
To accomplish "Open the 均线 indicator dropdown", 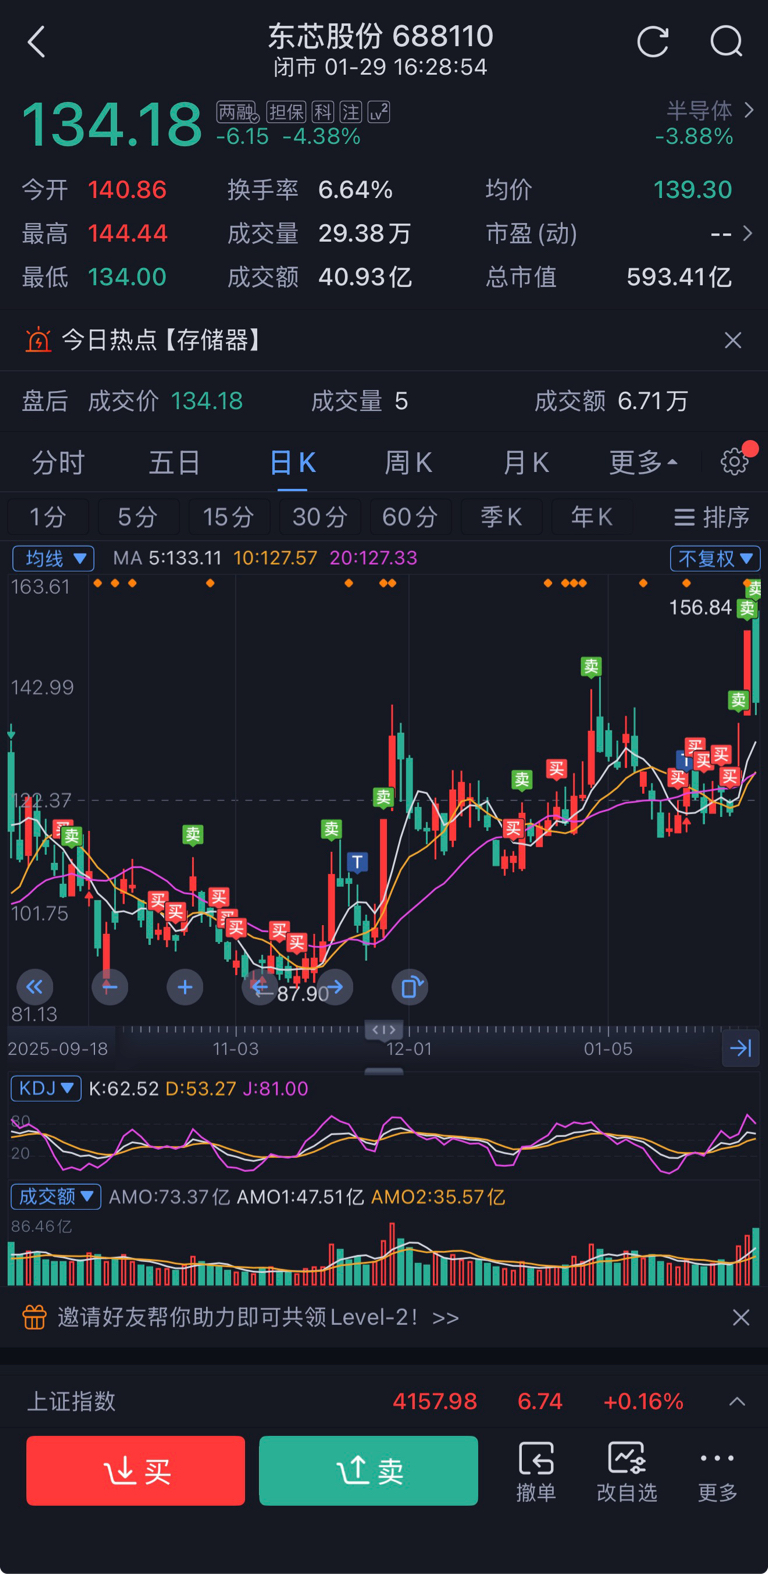I will click(x=53, y=558).
